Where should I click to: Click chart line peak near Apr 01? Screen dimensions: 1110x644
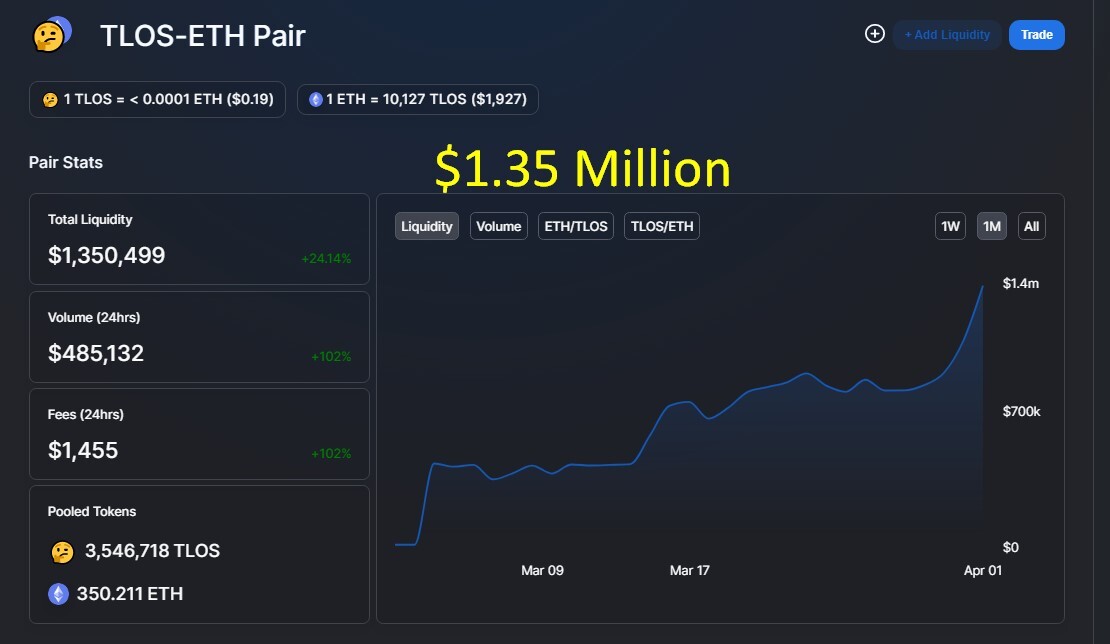point(982,287)
